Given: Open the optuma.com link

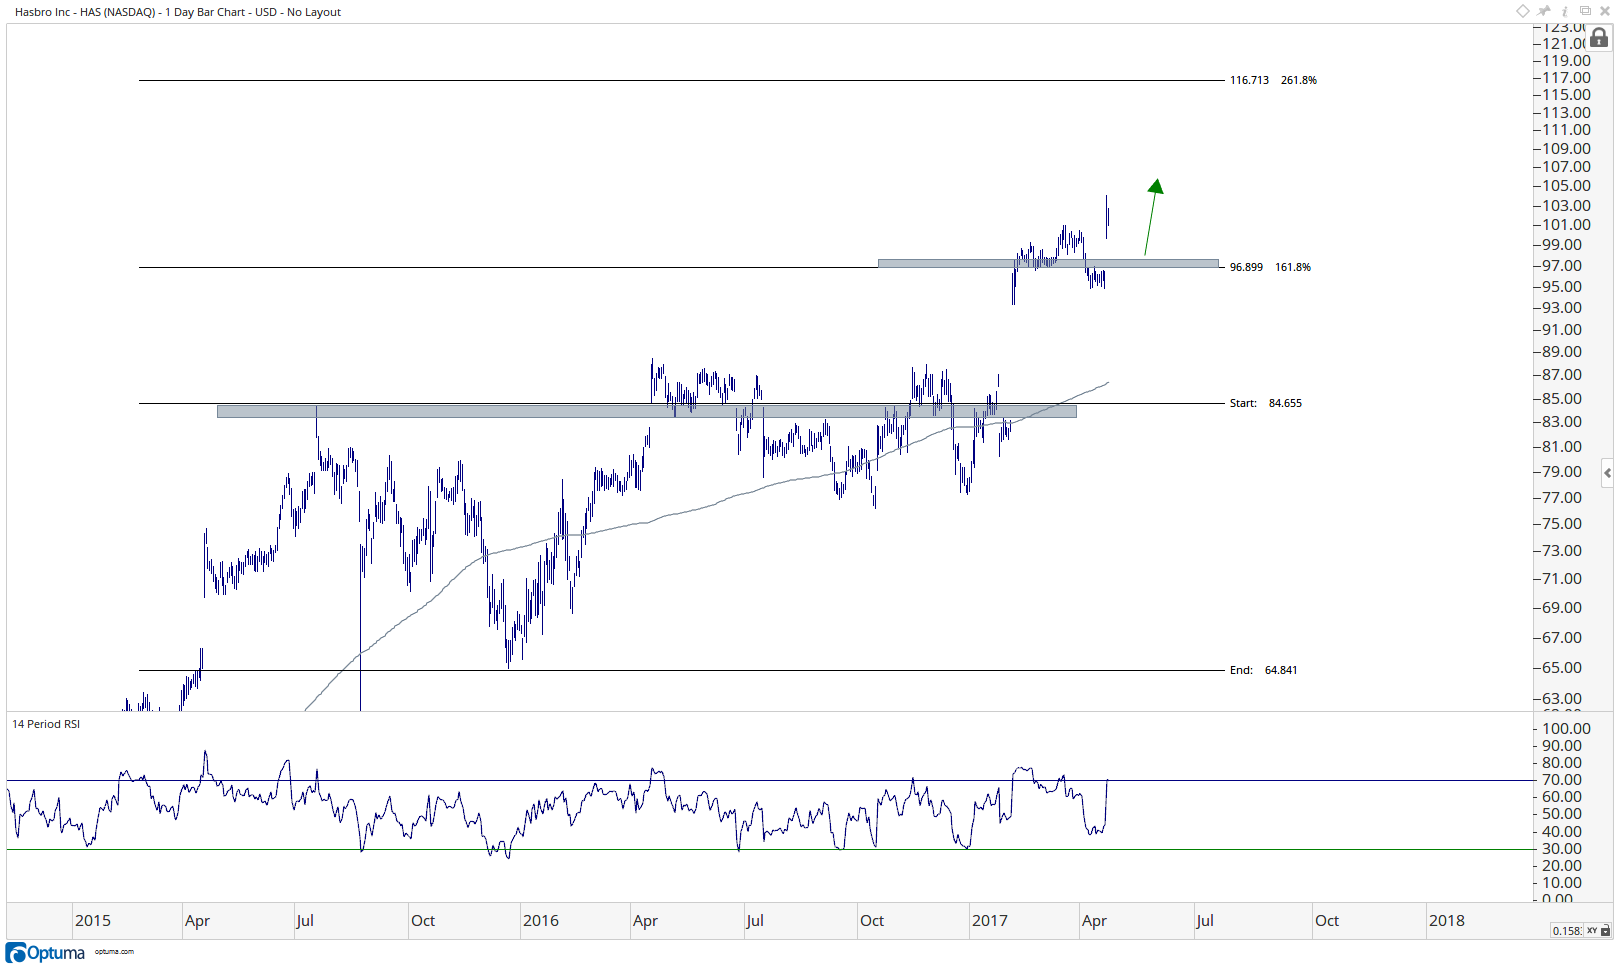Looking at the screenshot, I should coord(114,952).
